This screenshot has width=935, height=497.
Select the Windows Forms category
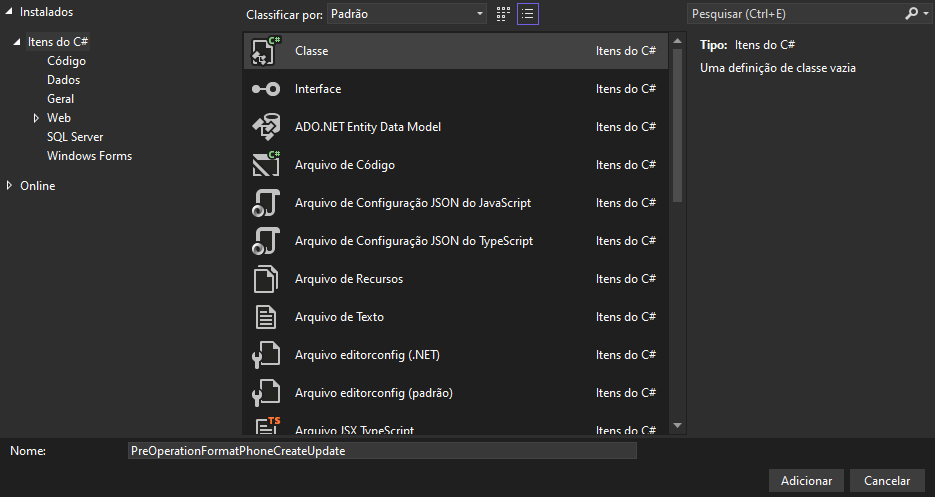89,156
